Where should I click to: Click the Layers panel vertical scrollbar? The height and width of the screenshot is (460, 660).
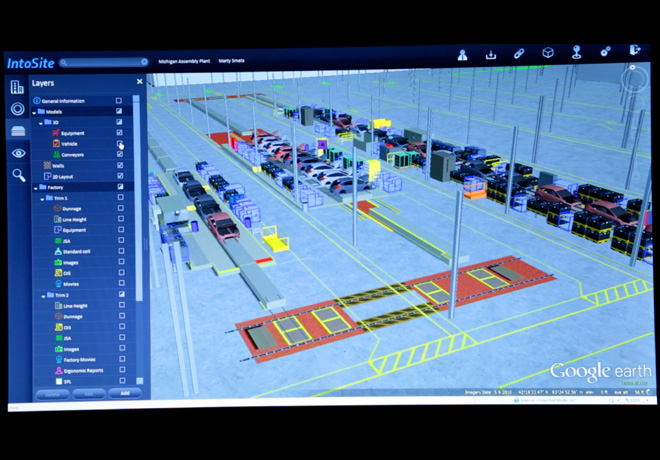(x=137, y=198)
